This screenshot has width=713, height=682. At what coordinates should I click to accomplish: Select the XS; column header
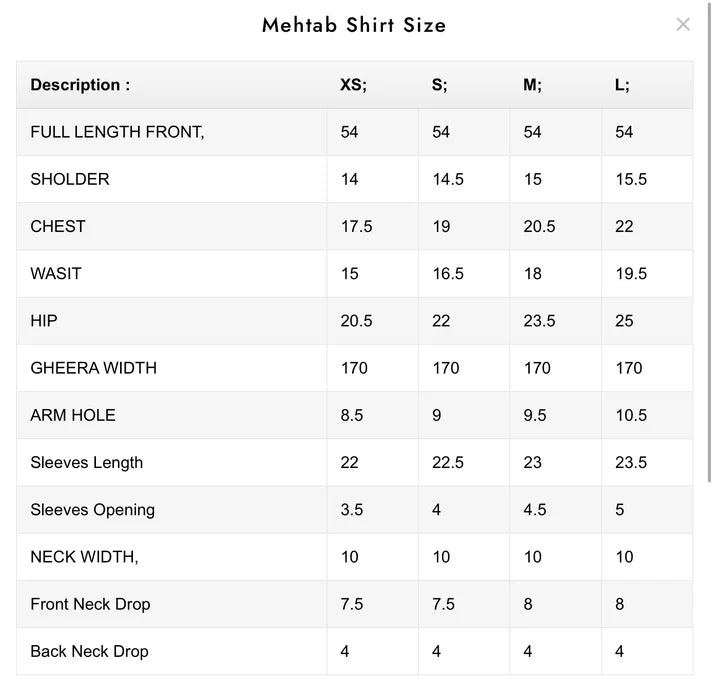click(x=353, y=85)
